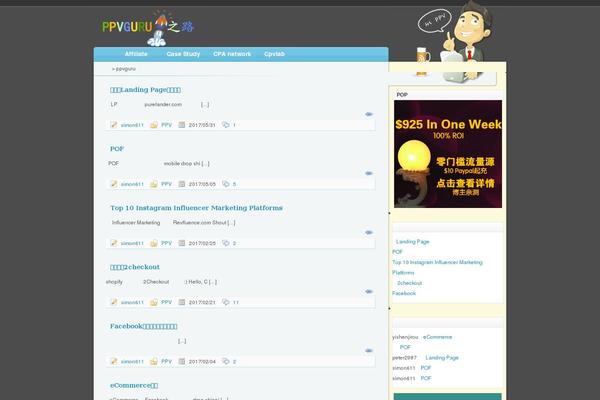Open the Case Study menu item
Image resolution: width=600 pixels, height=400 pixels.
pos(183,54)
